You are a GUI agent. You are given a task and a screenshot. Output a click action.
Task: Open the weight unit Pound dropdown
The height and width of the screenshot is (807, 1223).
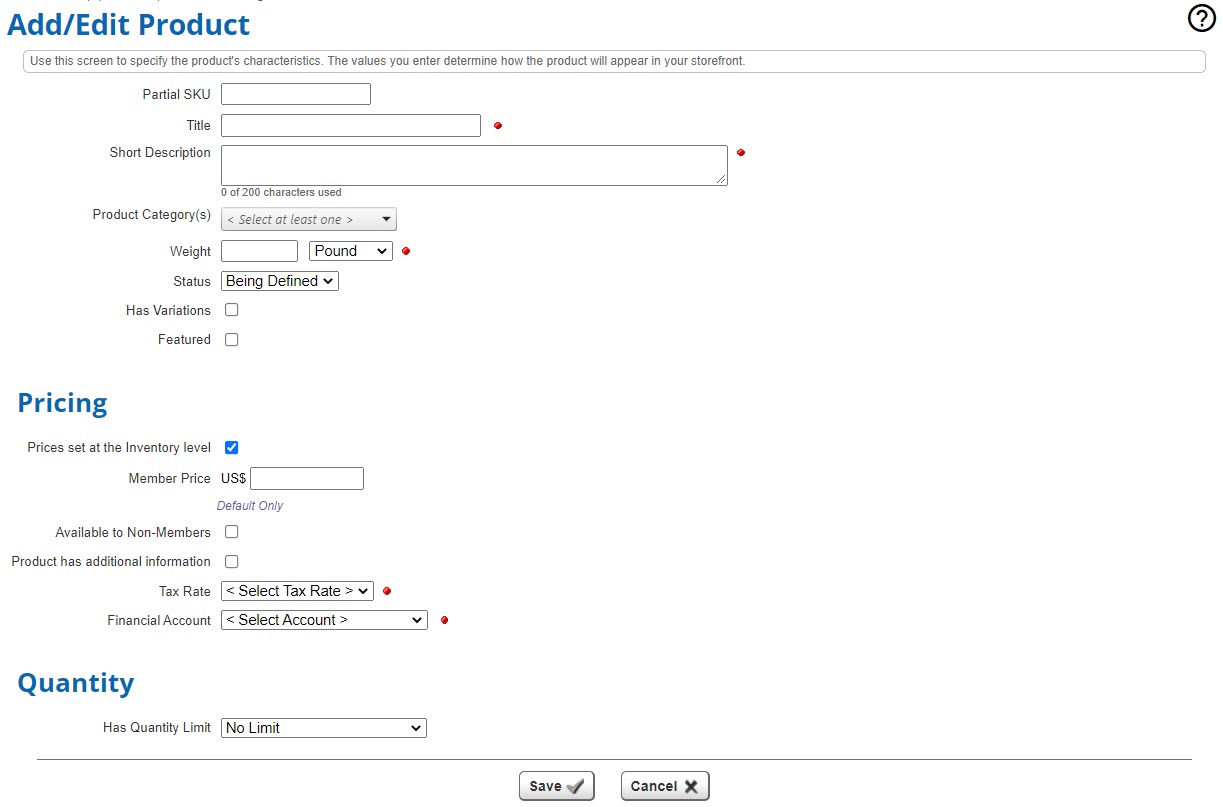point(350,250)
